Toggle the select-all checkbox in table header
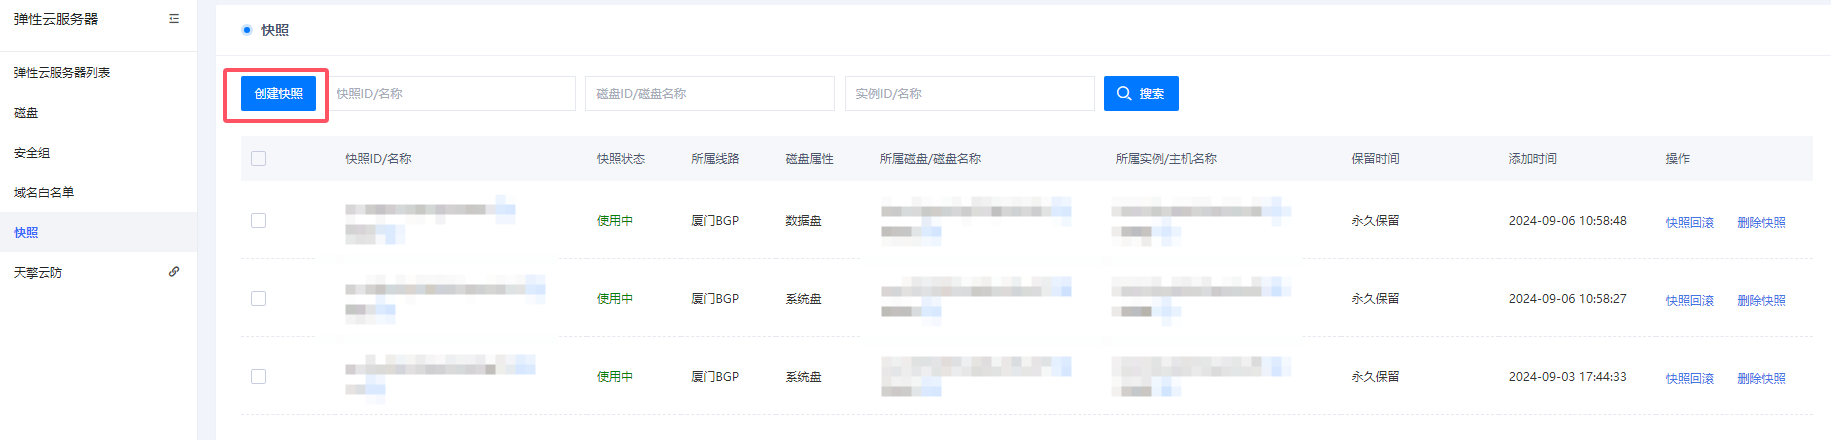The height and width of the screenshot is (440, 1831). pos(259,159)
